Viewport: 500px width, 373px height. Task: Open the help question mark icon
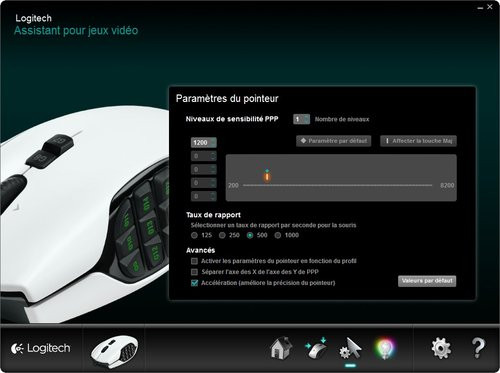pyautogui.click(x=478, y=348)
